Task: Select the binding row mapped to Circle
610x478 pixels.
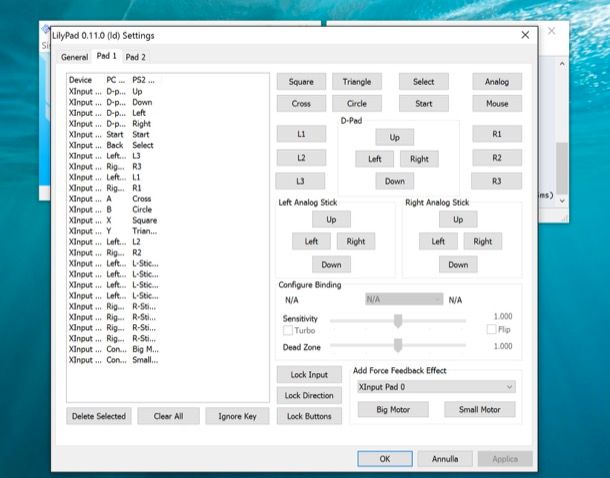Action: coord(168,210)
